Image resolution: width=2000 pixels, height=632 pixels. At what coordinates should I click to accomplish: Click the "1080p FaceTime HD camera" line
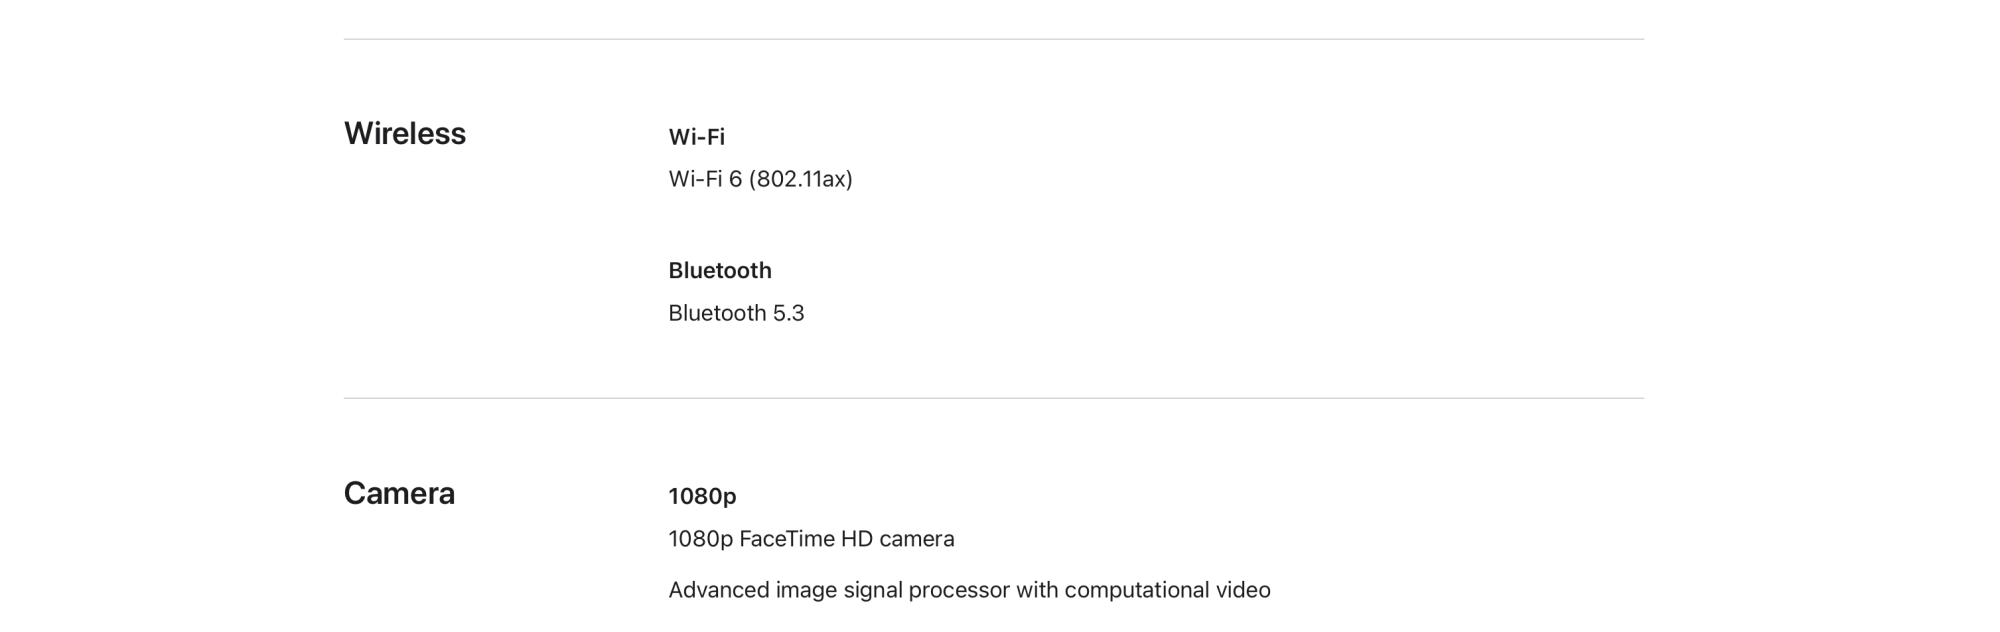(811, 539)
